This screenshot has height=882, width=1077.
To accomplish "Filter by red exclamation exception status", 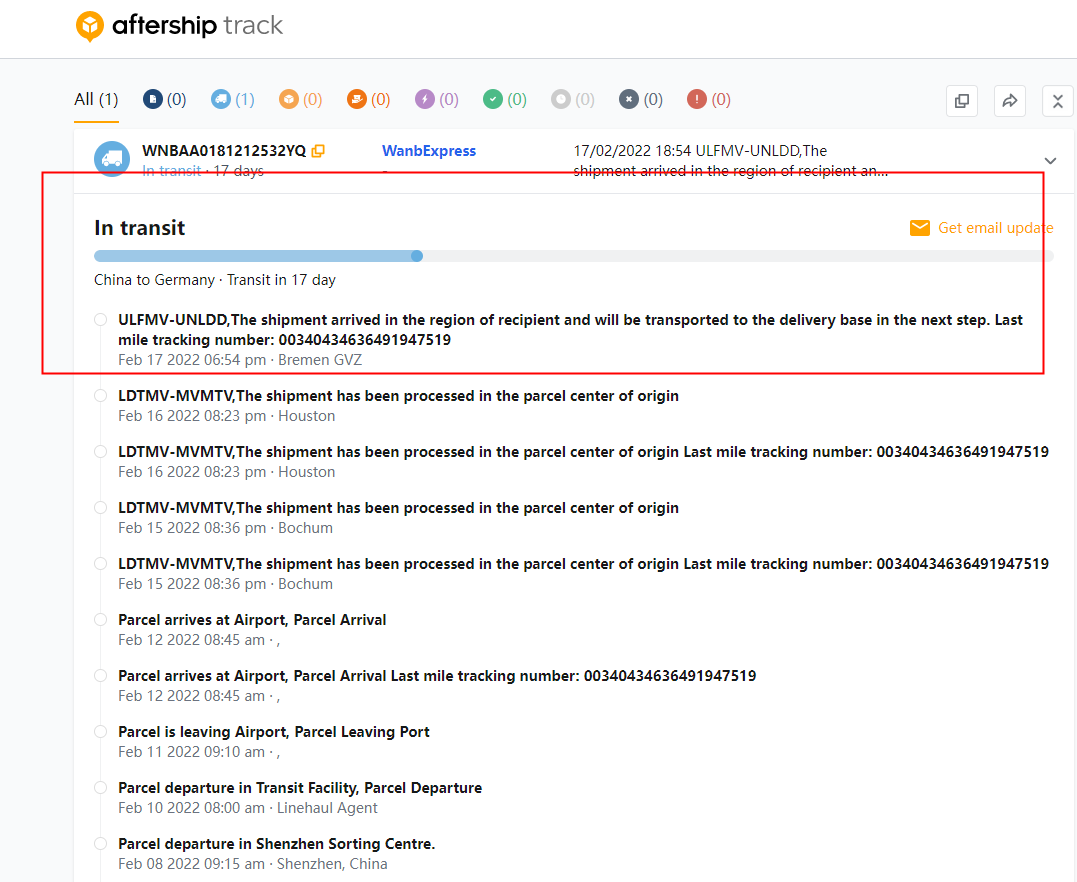I will [x=708, y=99].
